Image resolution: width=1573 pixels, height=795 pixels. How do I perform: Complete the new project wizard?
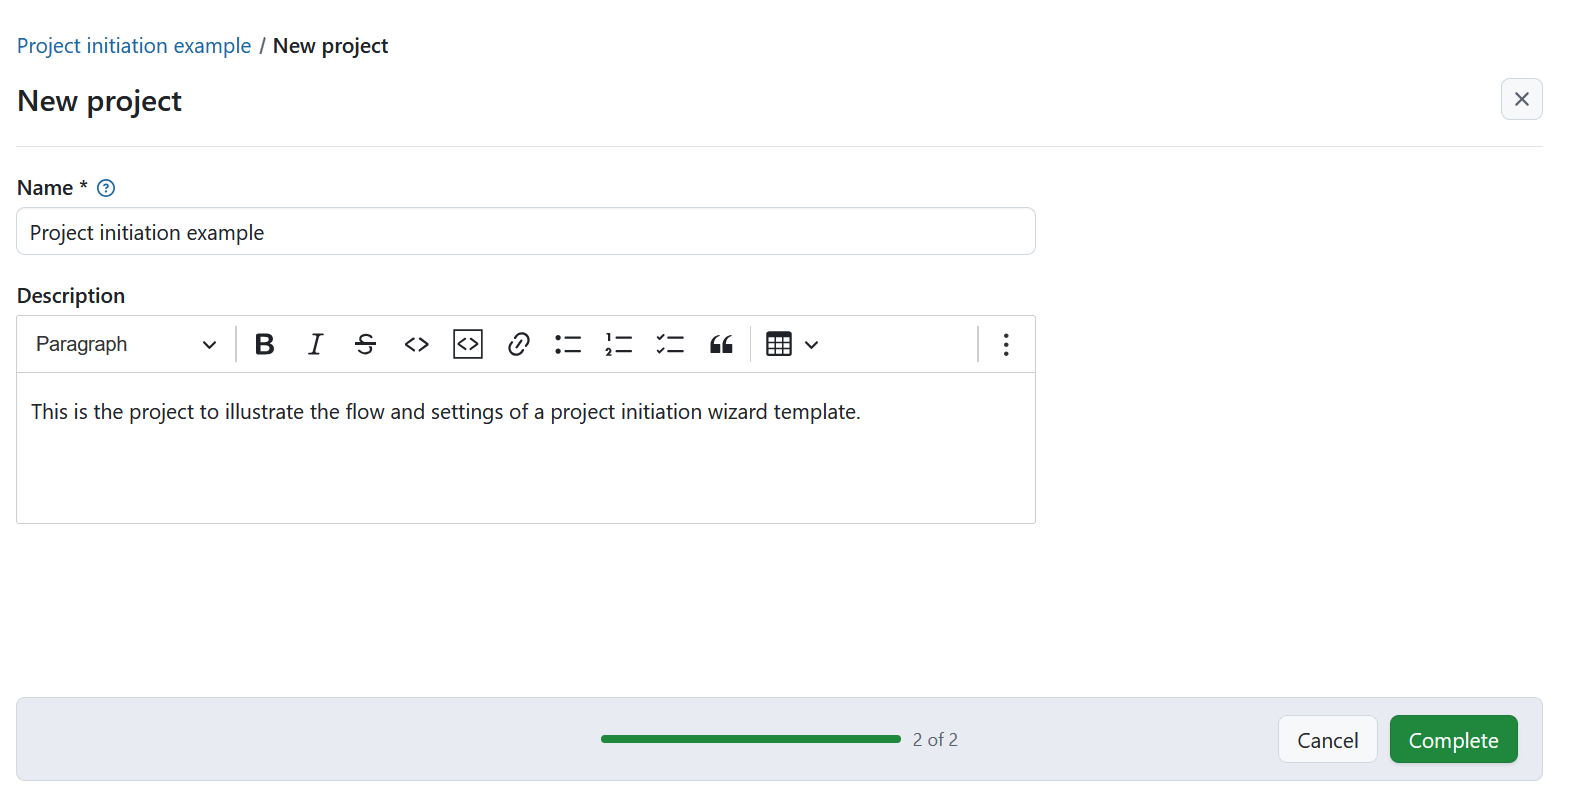[x=1453, y=739]
